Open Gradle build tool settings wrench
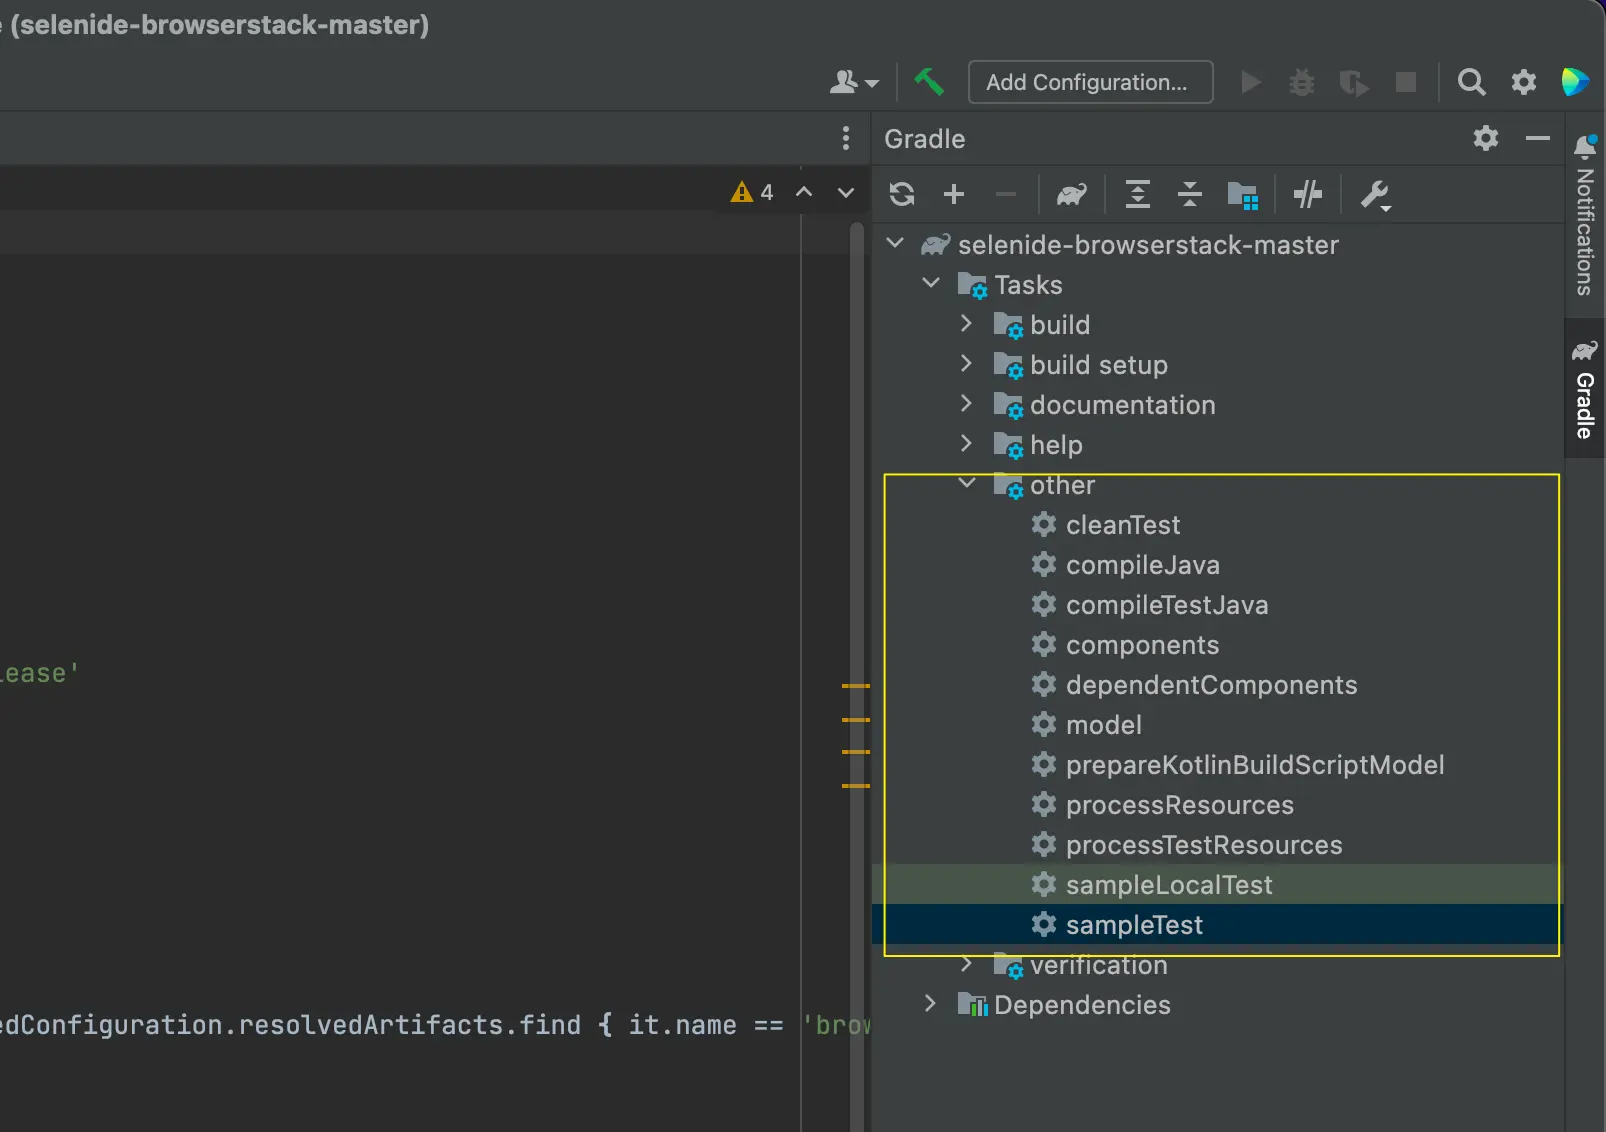This screenshot has width=1606, height=1132. coord(1375,195)
